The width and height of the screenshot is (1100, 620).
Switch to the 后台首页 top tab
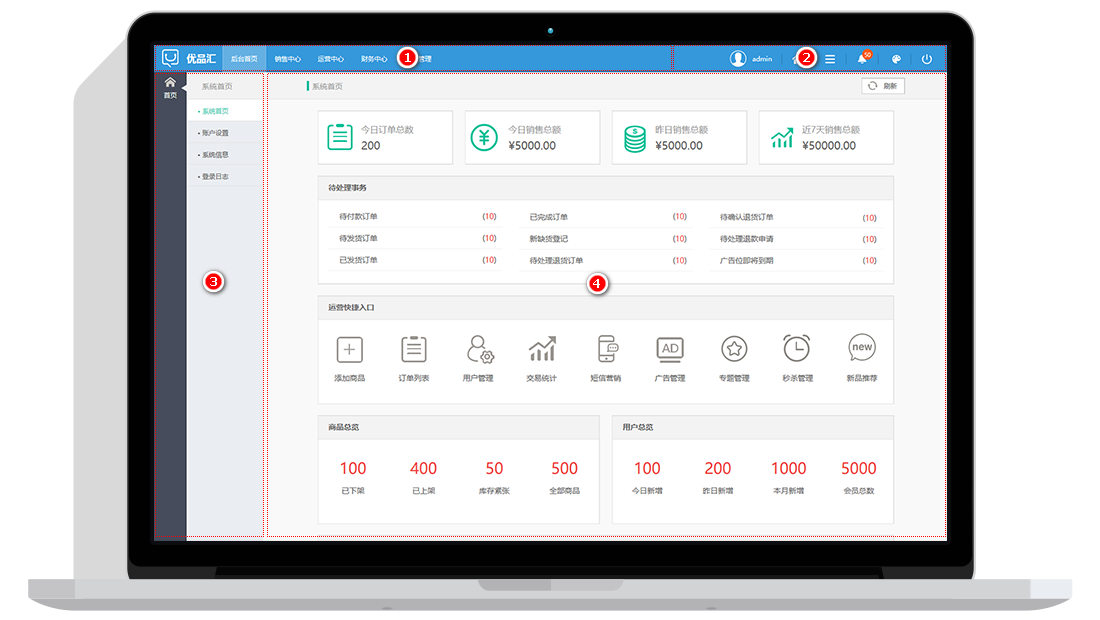click(x=244, y=59)
